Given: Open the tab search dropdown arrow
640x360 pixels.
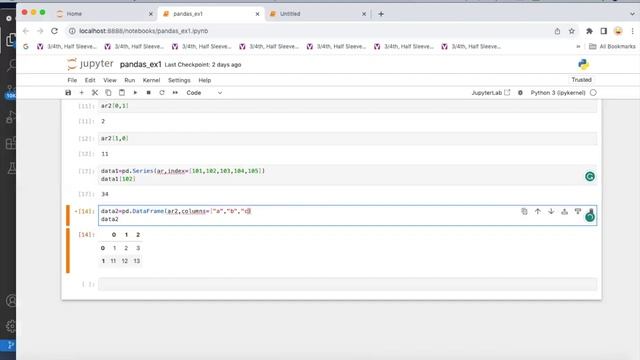Looking at the screenshot, I should pos(632,14).
